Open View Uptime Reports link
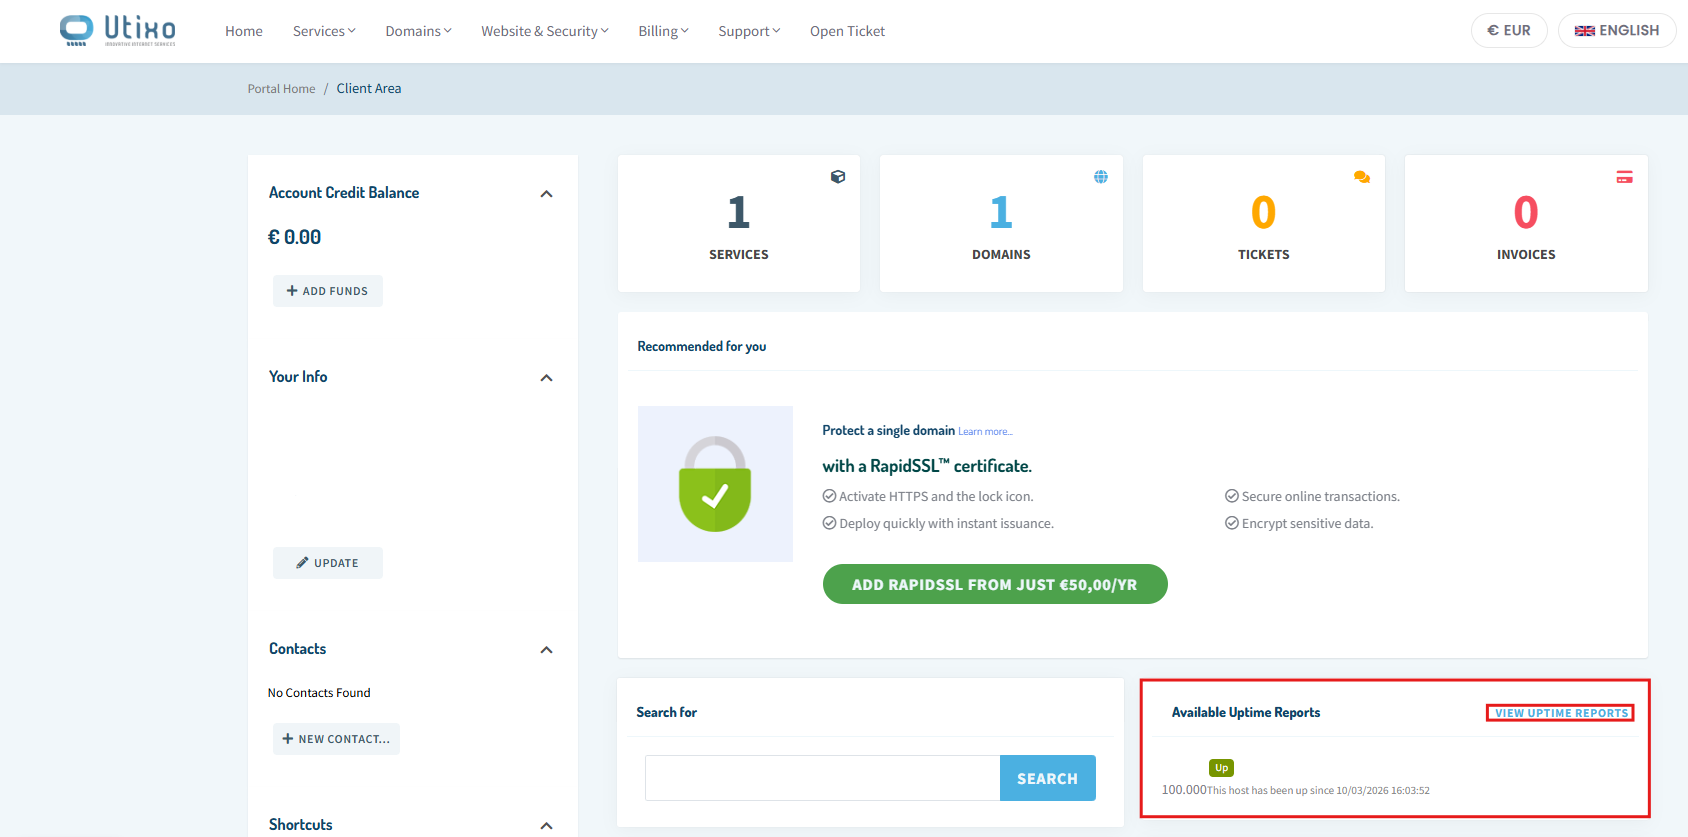 coord(1561,713)
